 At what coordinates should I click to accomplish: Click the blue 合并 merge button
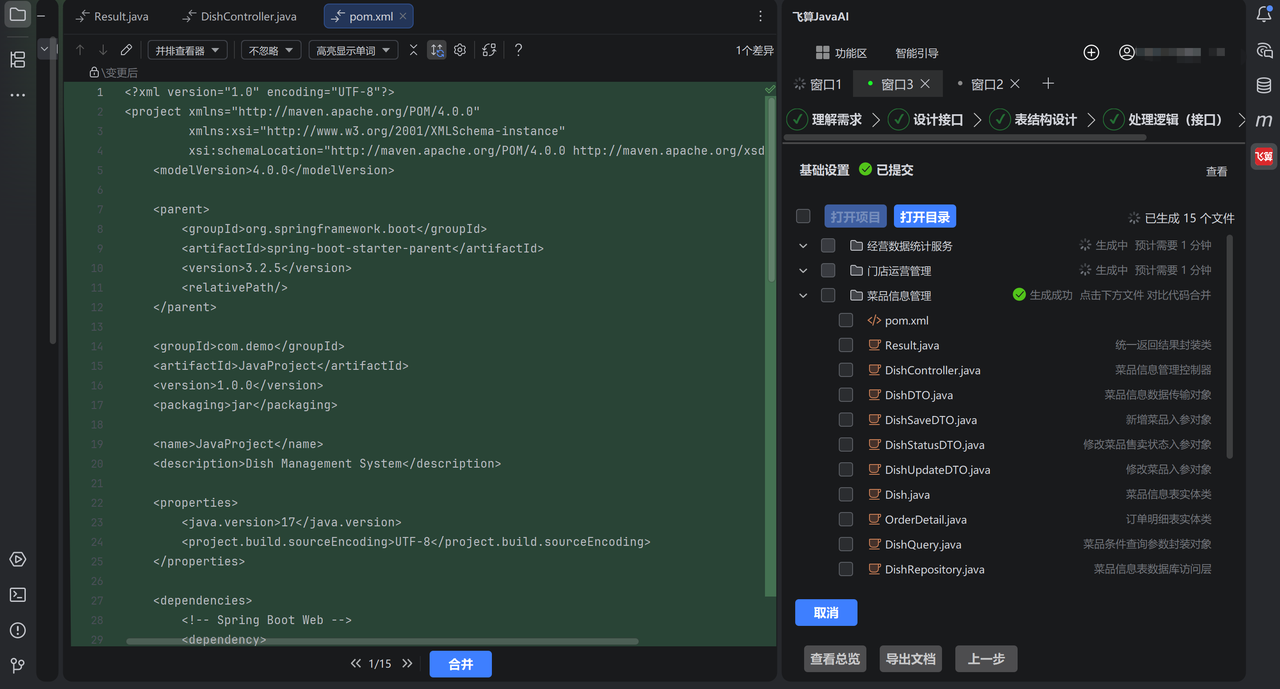[x=461, y=664]
